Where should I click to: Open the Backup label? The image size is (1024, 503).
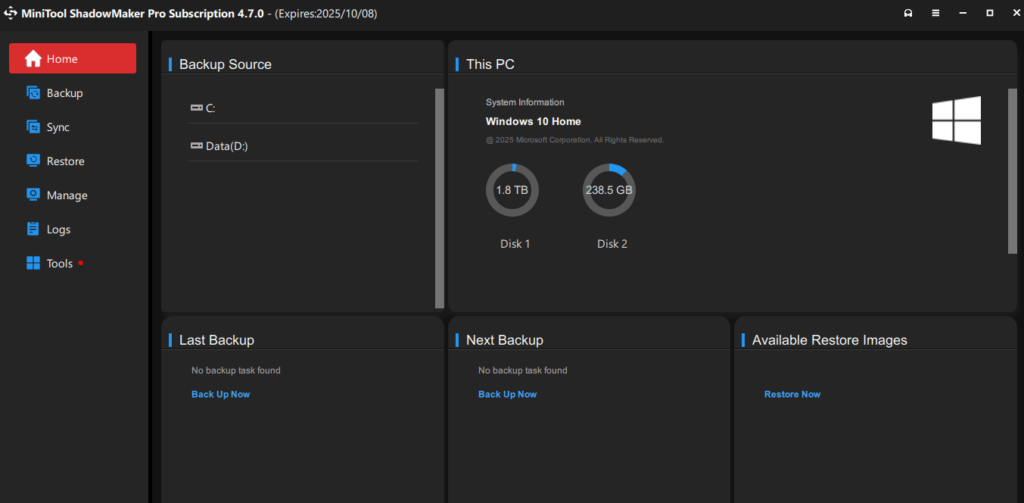click(x=65, y=93)
